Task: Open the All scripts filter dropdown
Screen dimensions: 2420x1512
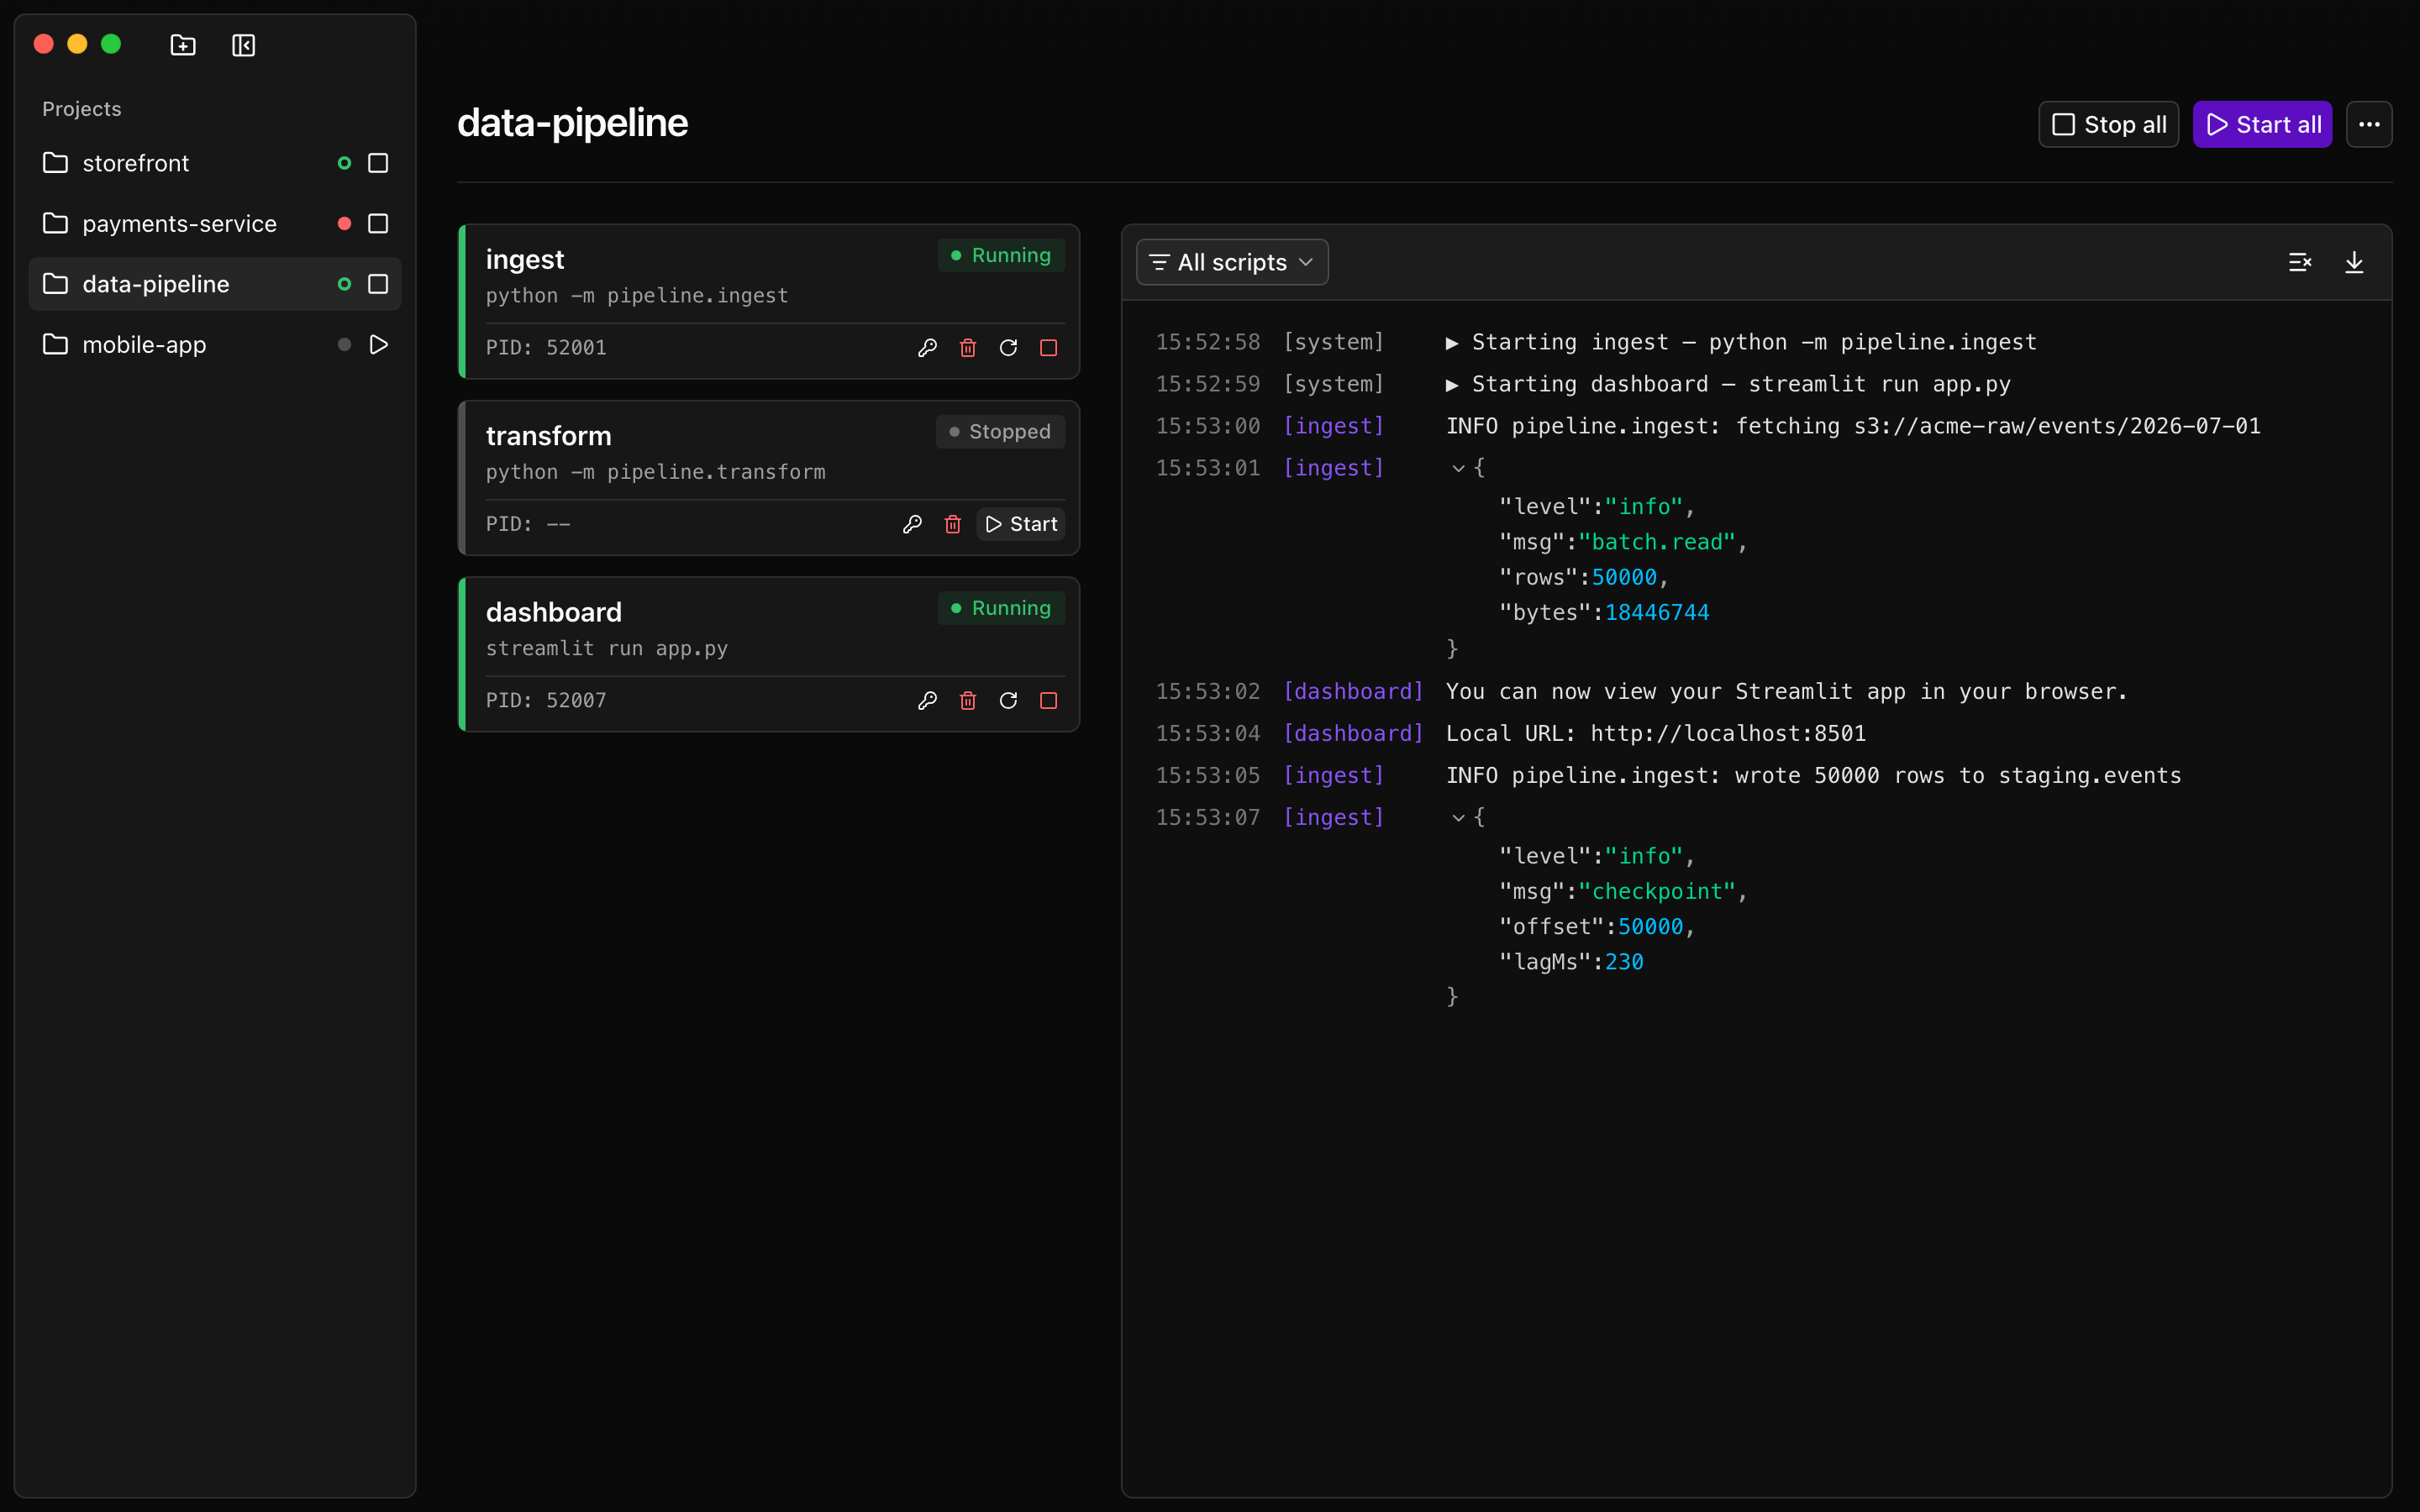Action: pos(1232,262)
